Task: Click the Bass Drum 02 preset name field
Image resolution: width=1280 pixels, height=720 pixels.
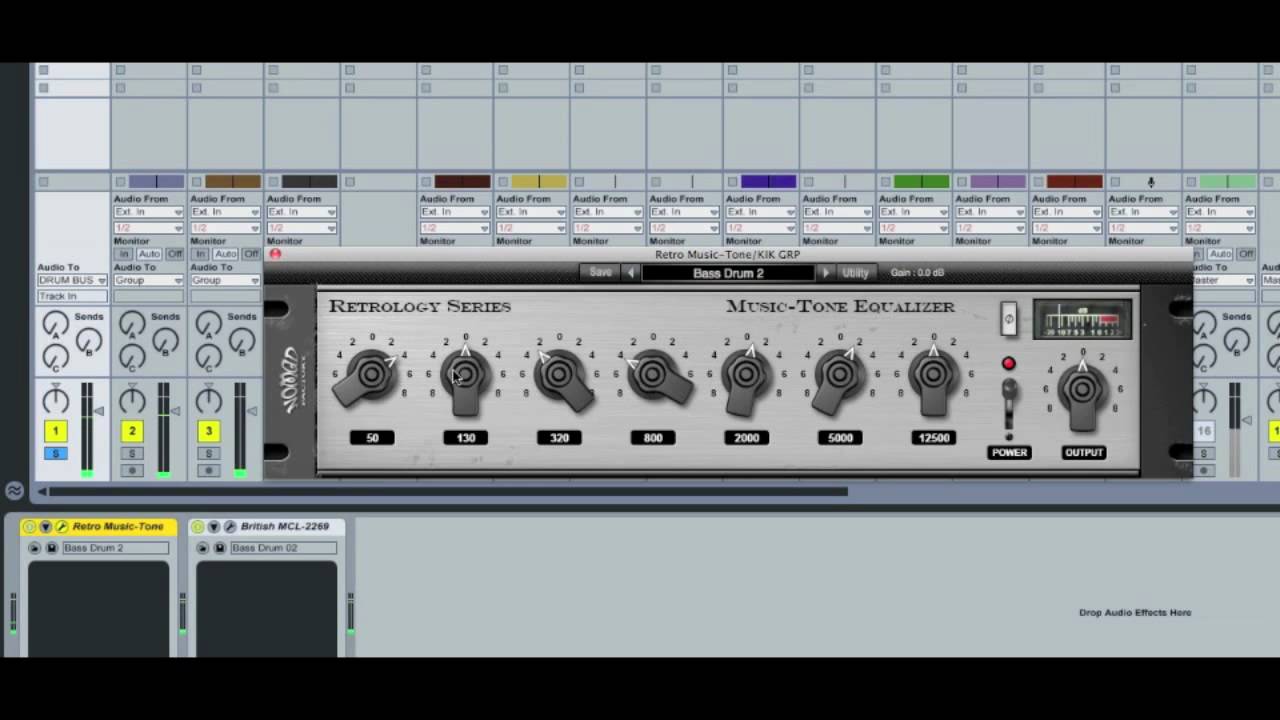Action: click(x=283, y=548)
